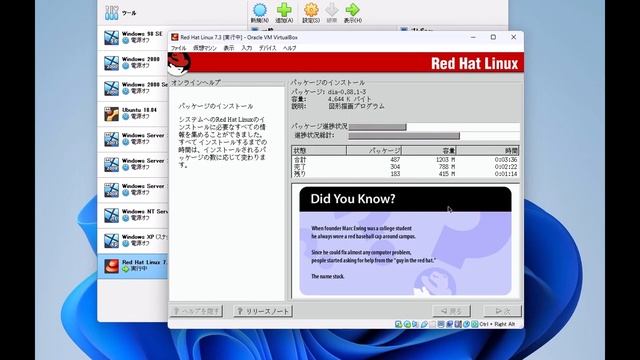Click the optical drive status bar icon

(x=407, y=324)
